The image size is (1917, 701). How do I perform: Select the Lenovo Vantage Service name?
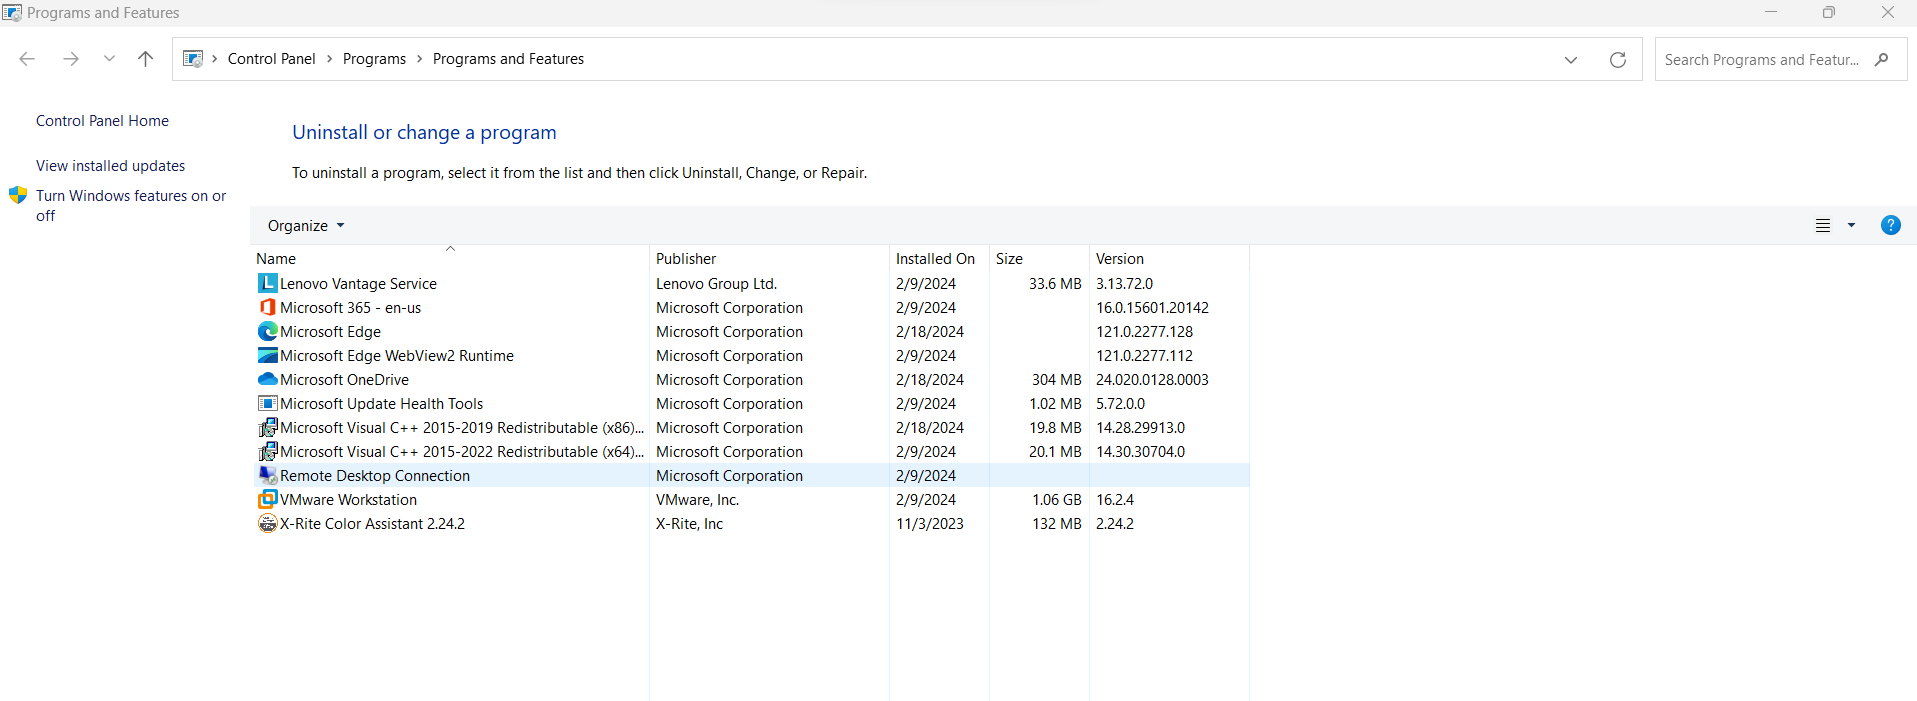(358, 284)
